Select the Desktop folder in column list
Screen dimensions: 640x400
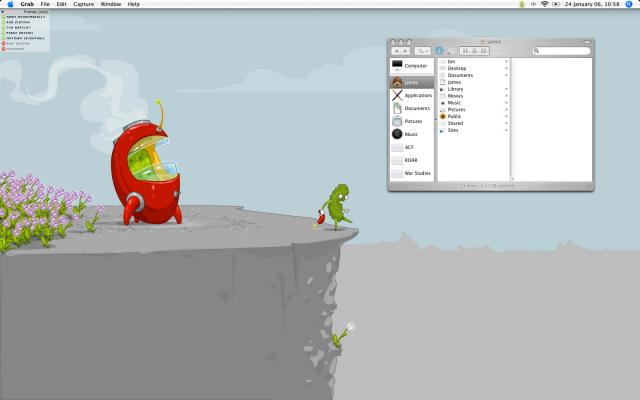coord(473,69)
